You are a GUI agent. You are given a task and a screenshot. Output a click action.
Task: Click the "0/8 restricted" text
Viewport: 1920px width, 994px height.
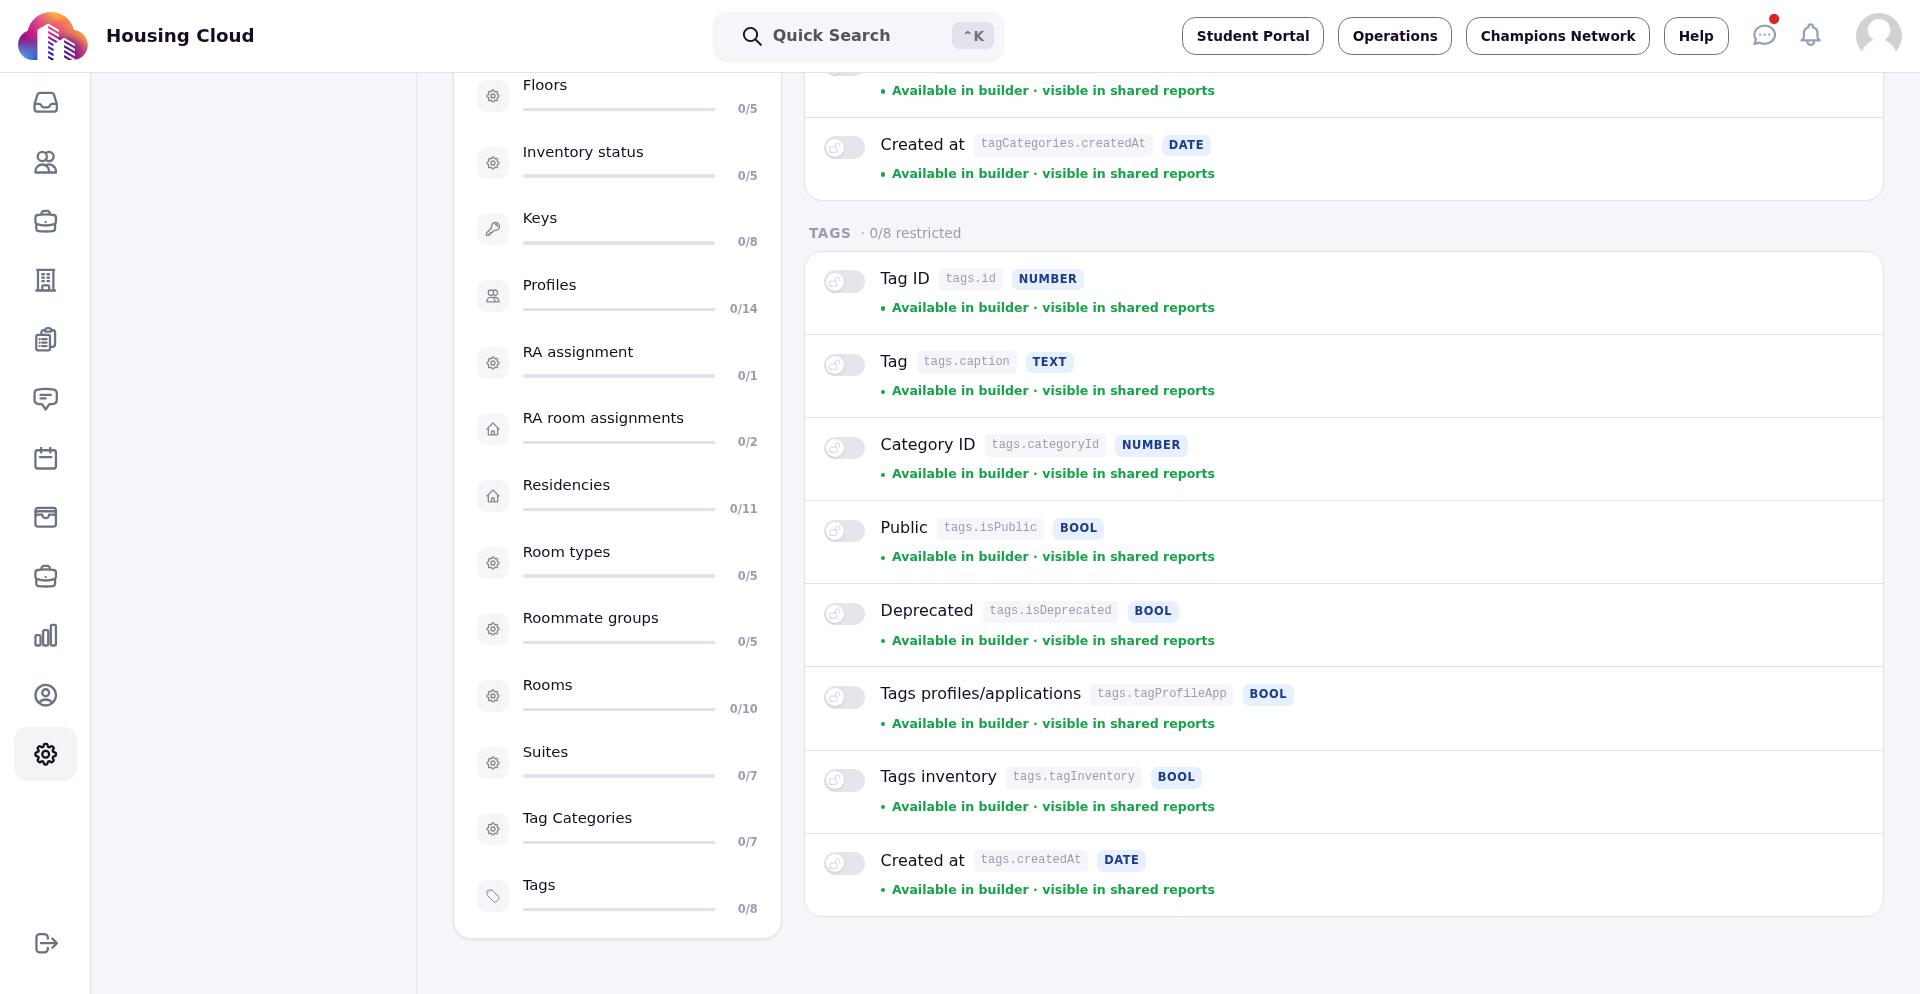pyautogui.click(x=915, y=233)
